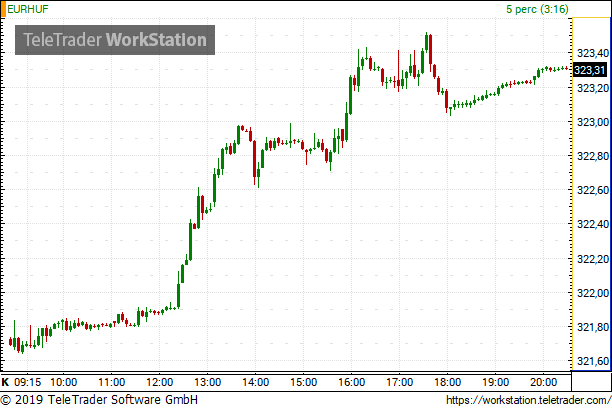612x409 pixels.
Task: Click the EURHUF symbol label
Action: pyautogui.click(x=28, y=9)
